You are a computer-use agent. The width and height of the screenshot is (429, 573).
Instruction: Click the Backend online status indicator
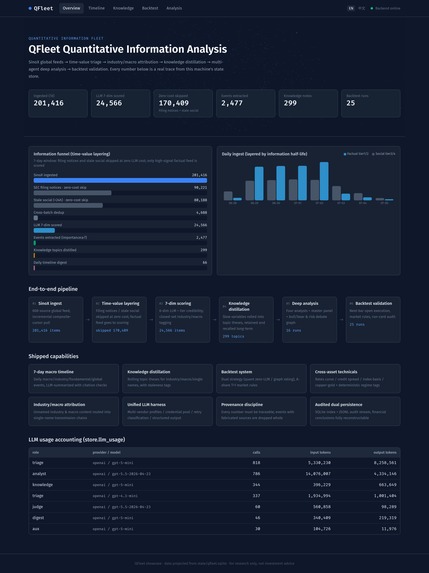click(386, 8)
